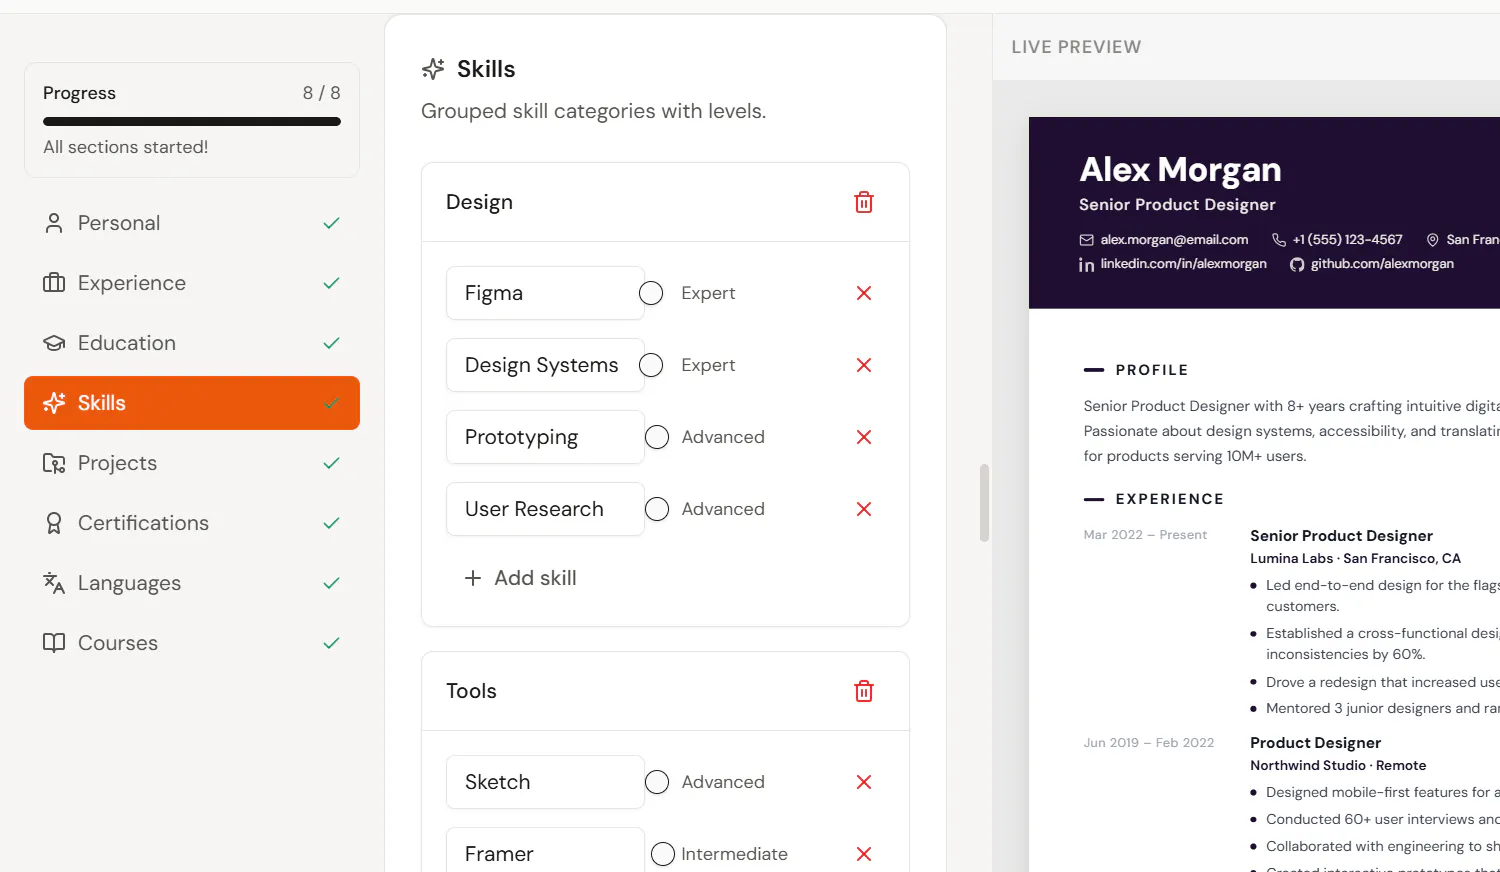
Task: Select the radio circle next to Figma
Action: (651, 293)
